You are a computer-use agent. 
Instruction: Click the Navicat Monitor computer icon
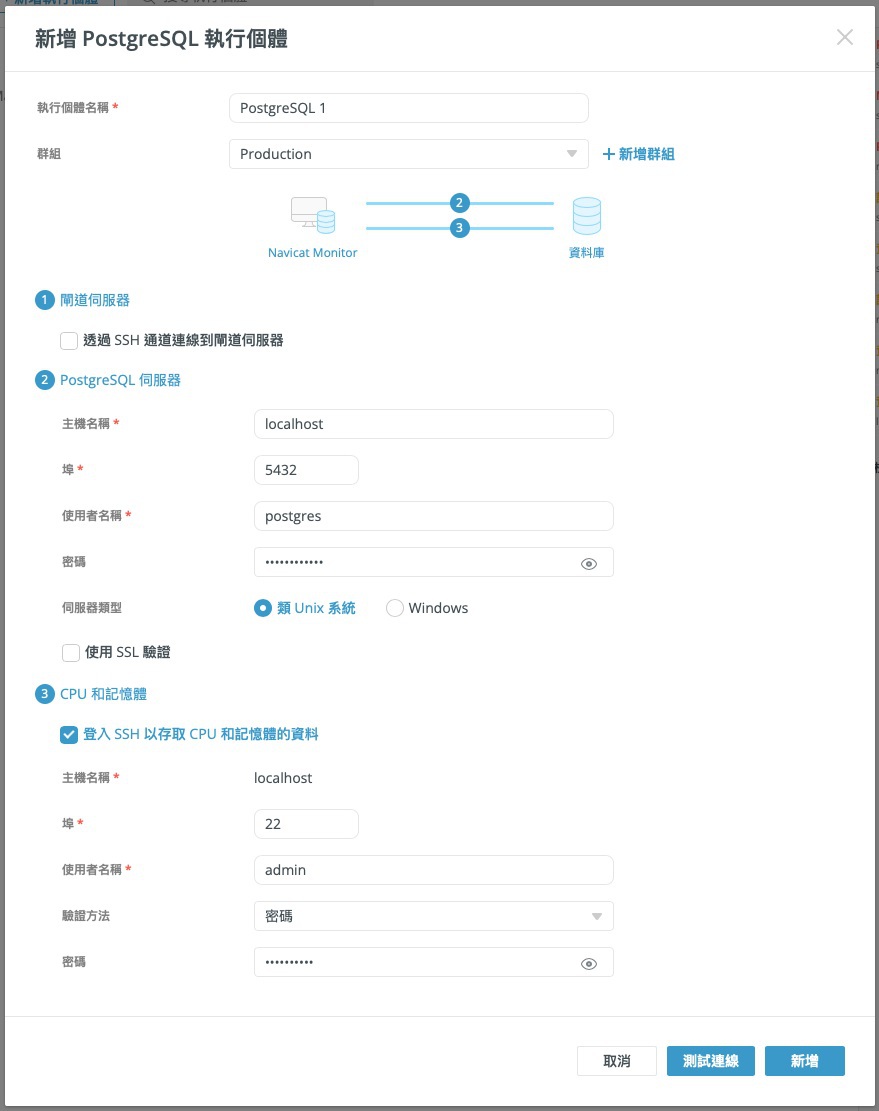[x=312, y=213]
